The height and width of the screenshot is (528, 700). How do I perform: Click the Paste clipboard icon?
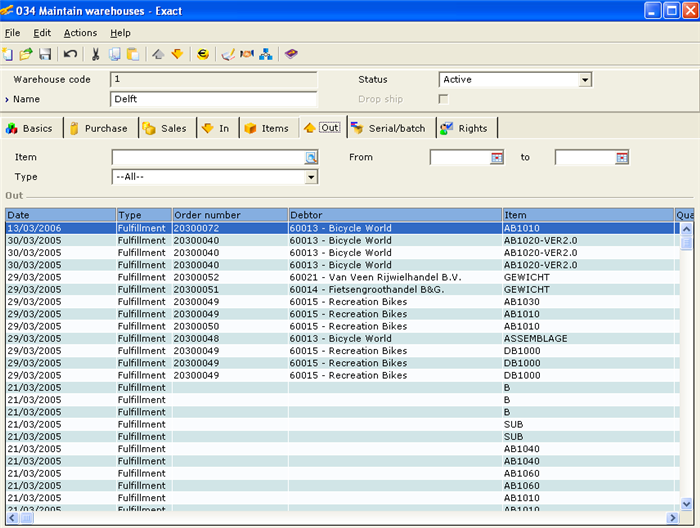pyautogui.click(x=133, y=54)
